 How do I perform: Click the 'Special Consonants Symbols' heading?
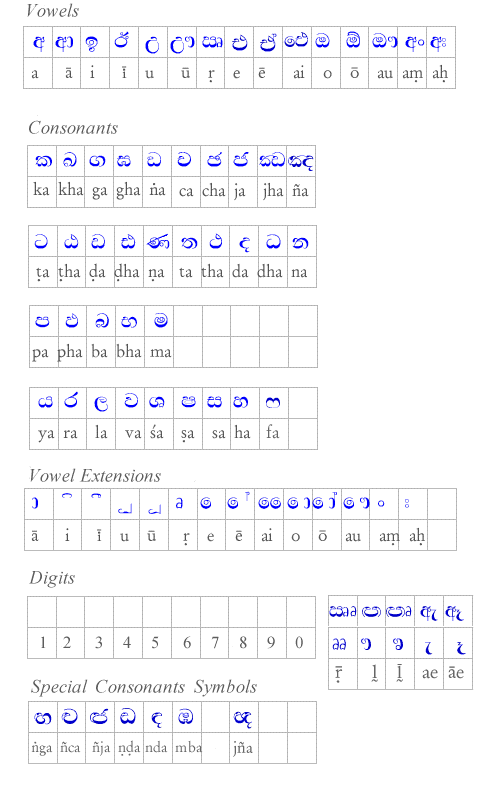pos(144,687)
